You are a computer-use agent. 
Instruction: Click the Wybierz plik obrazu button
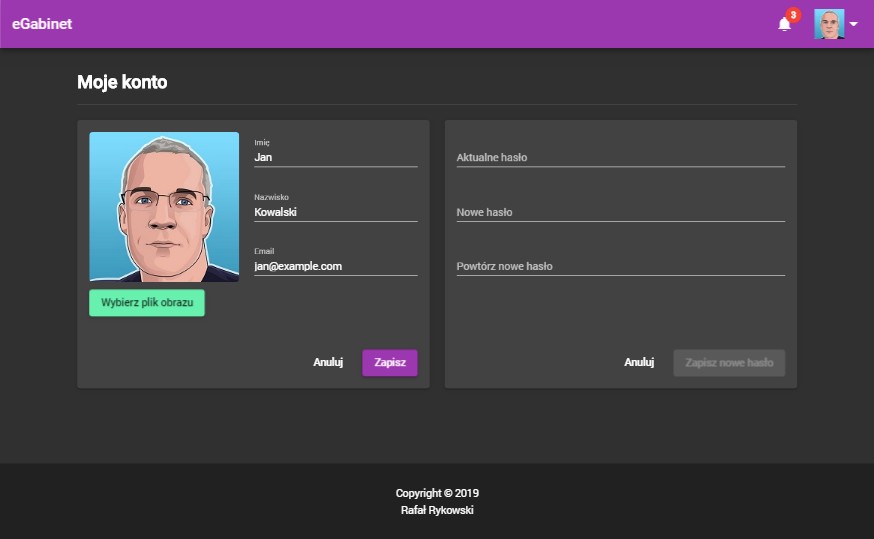click(147, 303)
